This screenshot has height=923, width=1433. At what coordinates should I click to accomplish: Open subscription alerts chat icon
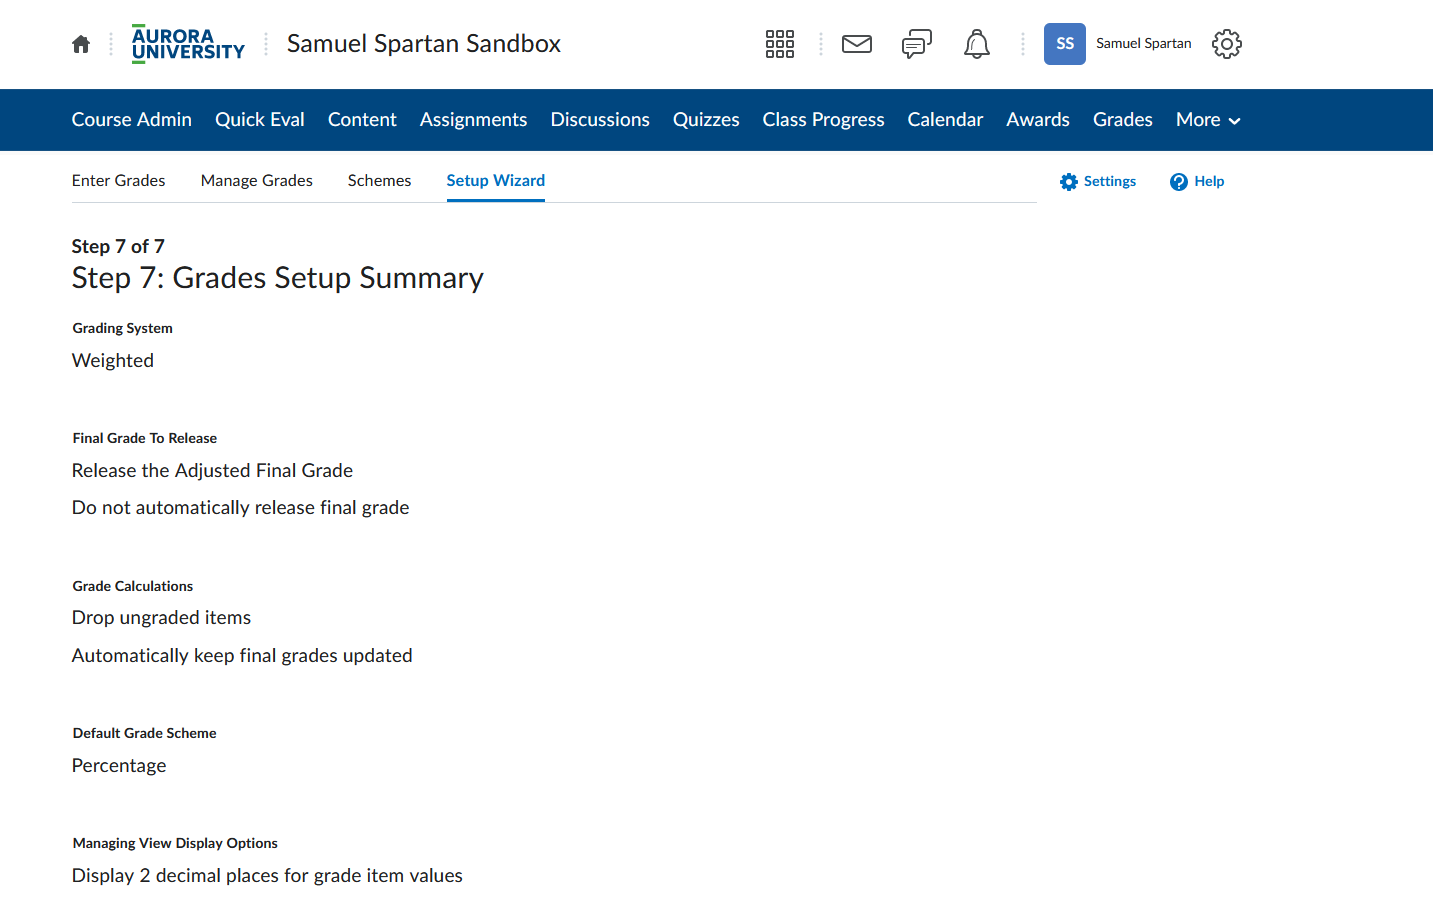pos(917,44)
